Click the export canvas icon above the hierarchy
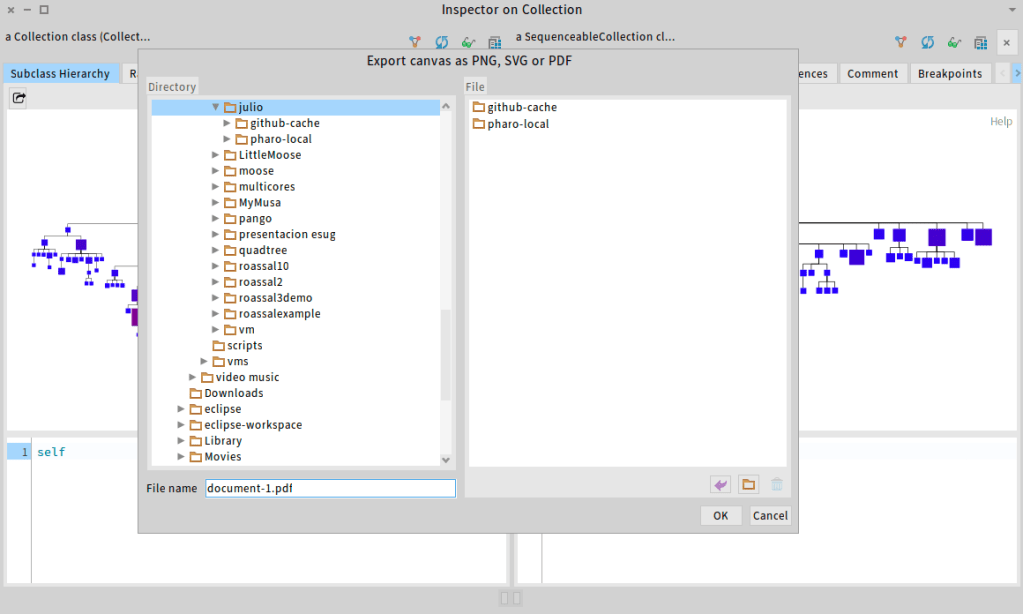This screenshot has width=1023, height=614. point(19,98)
